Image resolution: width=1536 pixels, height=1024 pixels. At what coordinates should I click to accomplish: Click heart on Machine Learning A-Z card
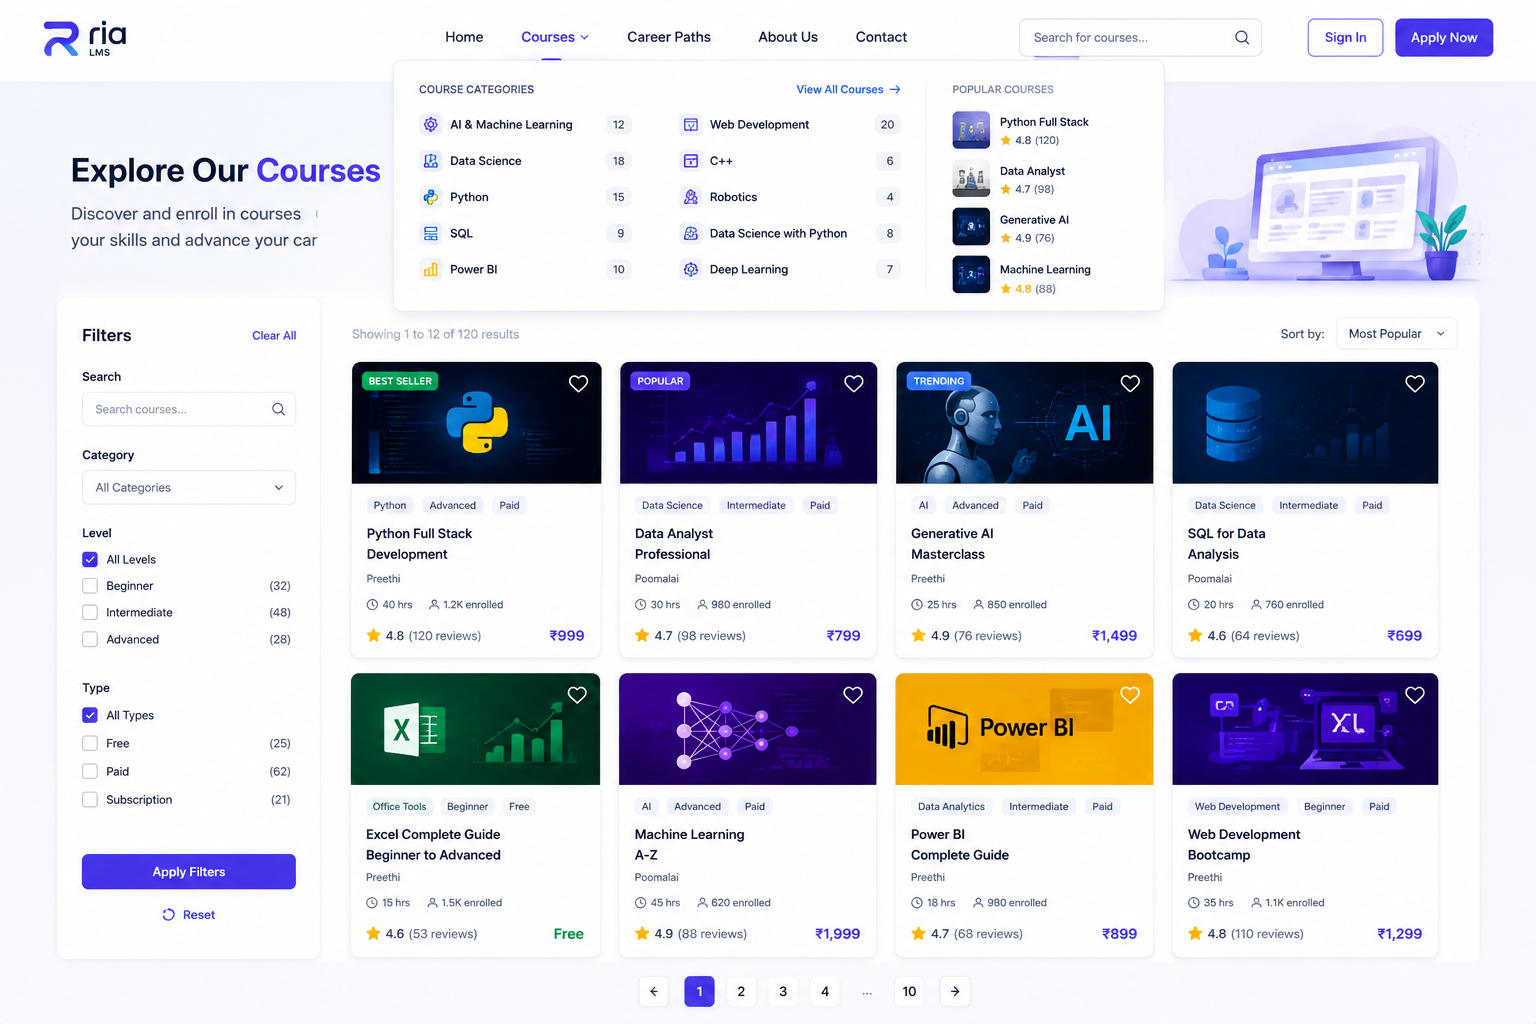853,694
